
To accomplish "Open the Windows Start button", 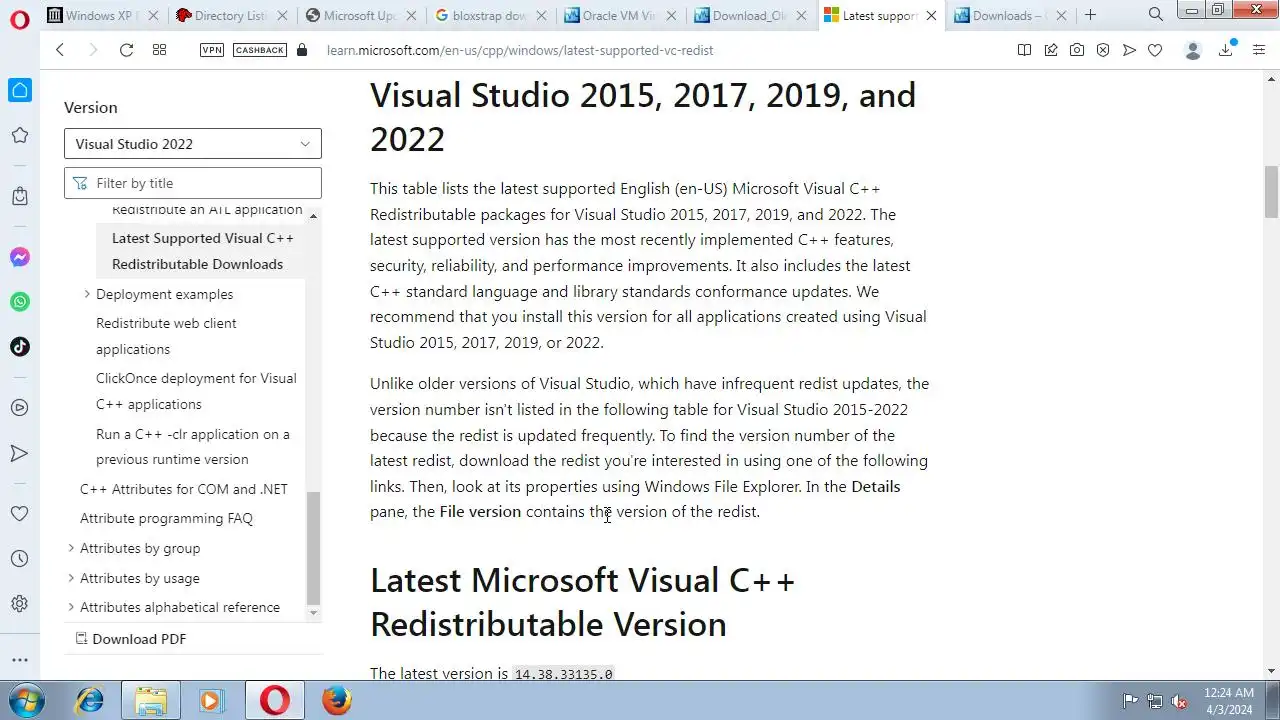I will click(24, 700).
